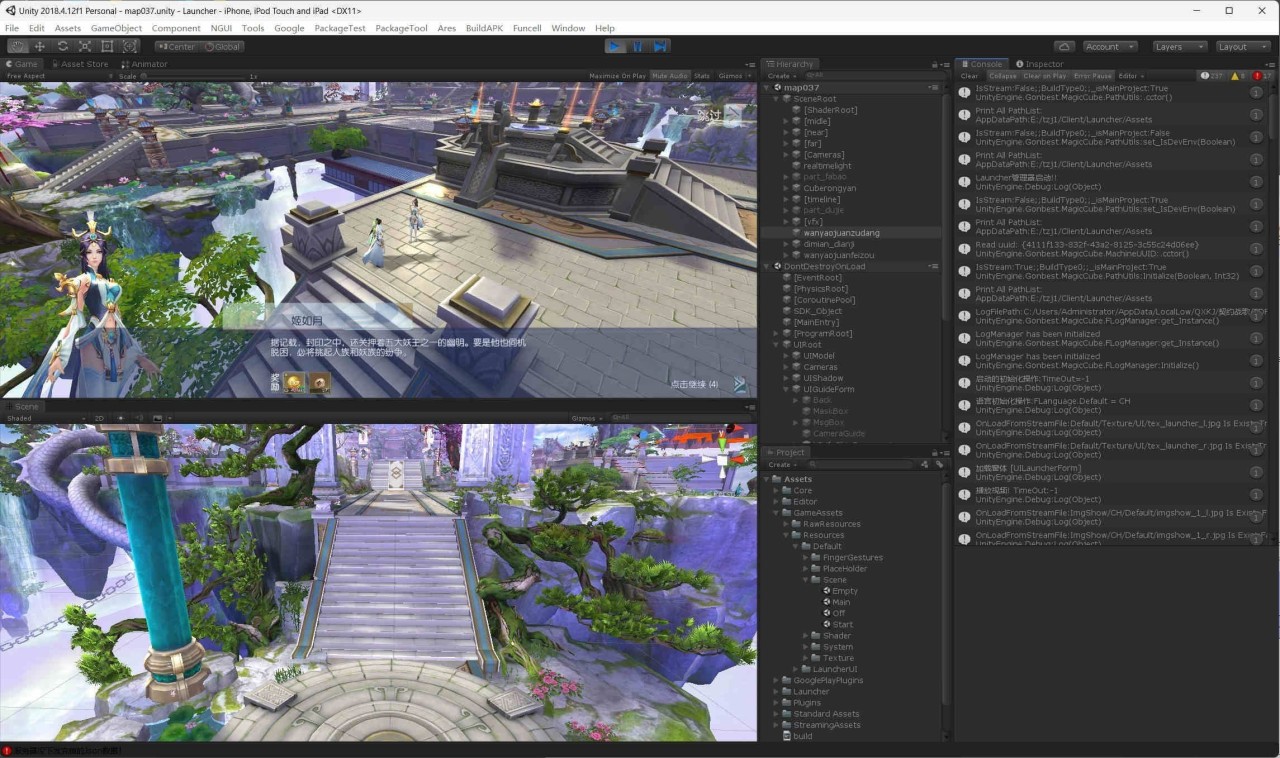This screenshot has height=758, width=1280.
Task: Select the Move tool
Action: [x=40, y=46]
